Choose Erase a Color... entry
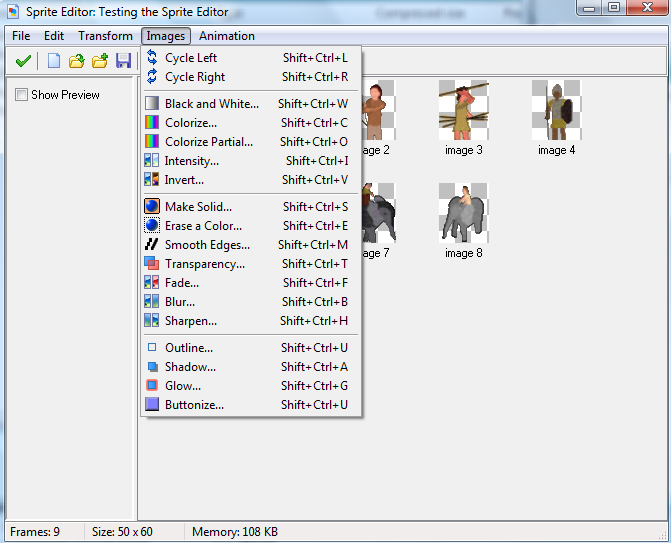The width and height of the screenshot is (671, 543). 251,226
